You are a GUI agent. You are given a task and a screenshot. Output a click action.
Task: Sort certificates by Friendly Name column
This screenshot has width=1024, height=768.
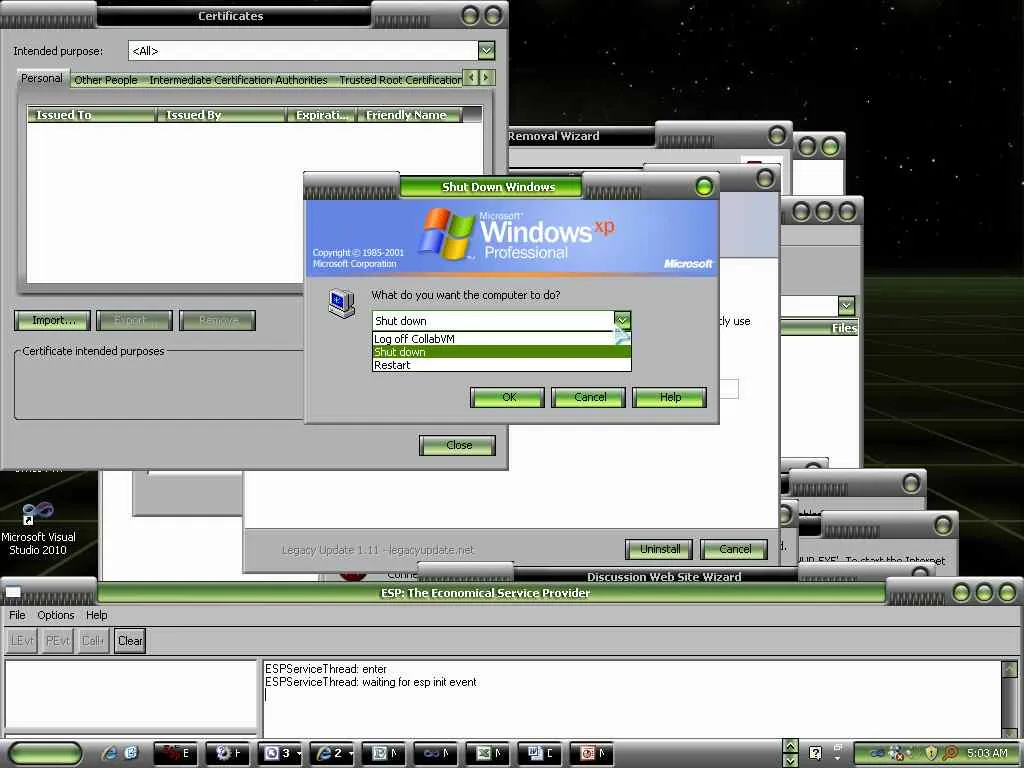(x=409, y=115)
